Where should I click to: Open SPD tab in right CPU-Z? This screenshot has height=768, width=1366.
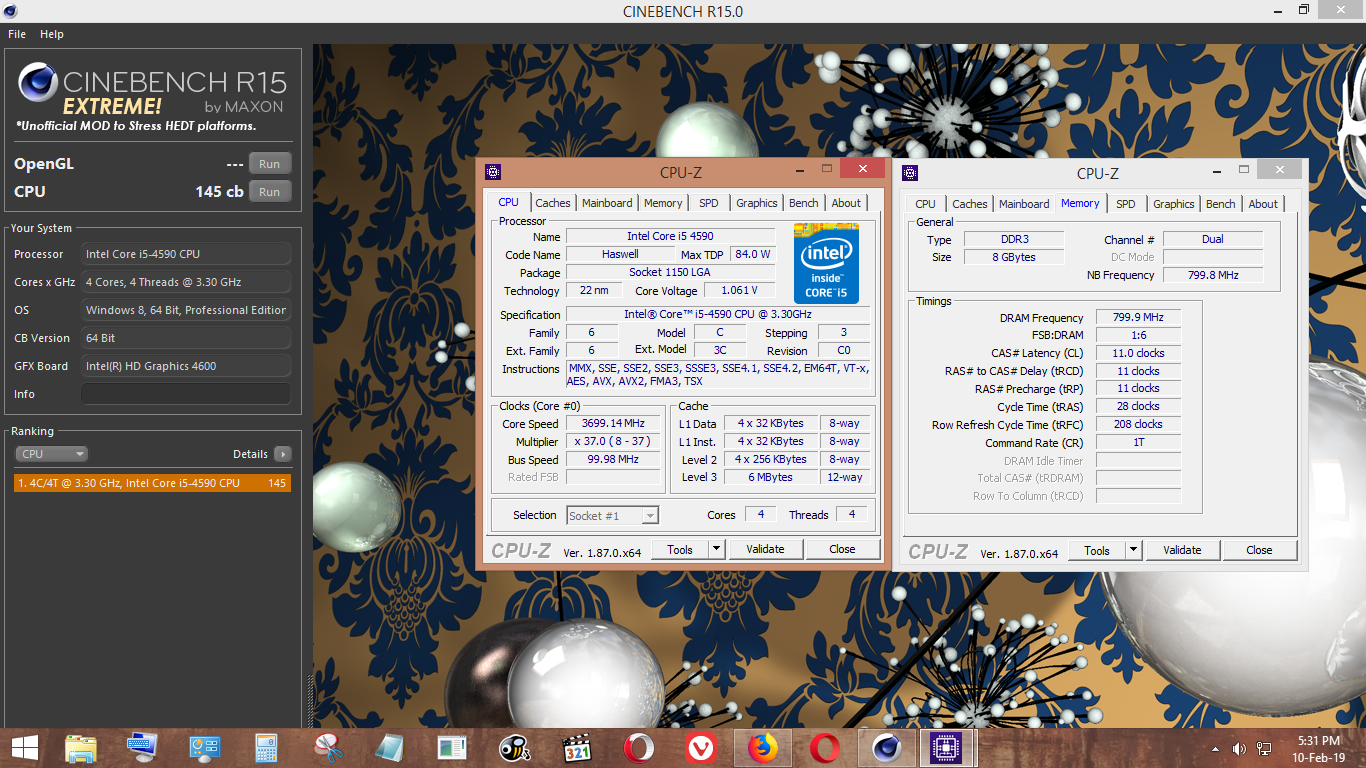click(1126, 204)
